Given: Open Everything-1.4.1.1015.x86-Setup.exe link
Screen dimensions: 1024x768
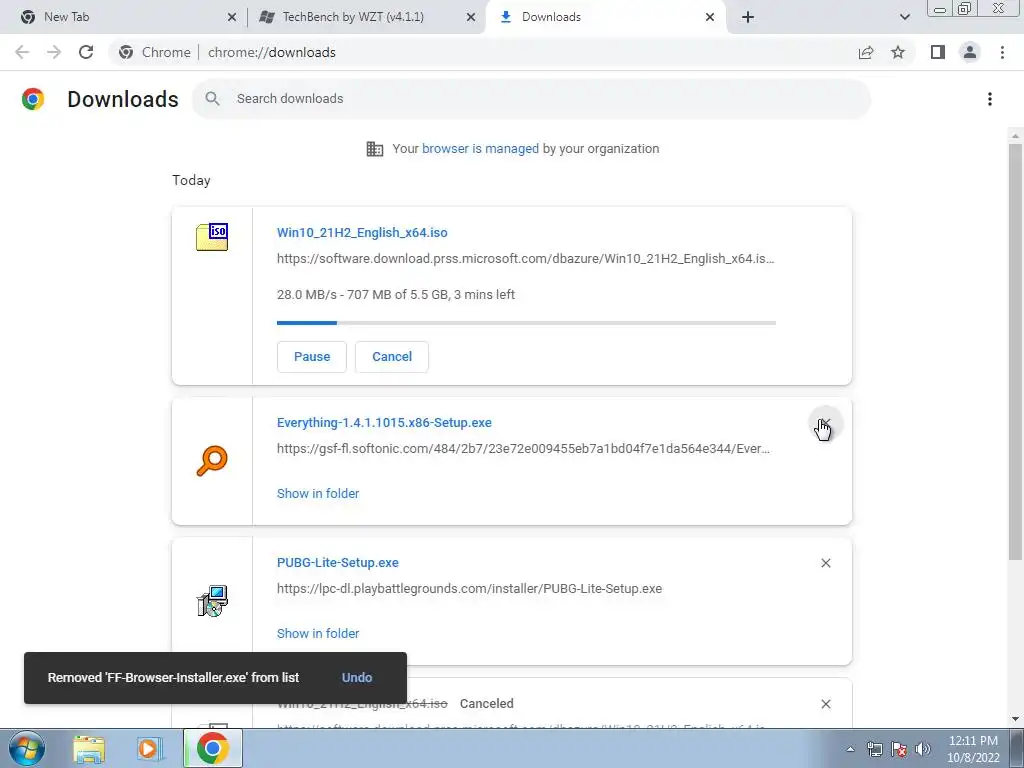Looking at the screenshot, I should coord(384,423).
